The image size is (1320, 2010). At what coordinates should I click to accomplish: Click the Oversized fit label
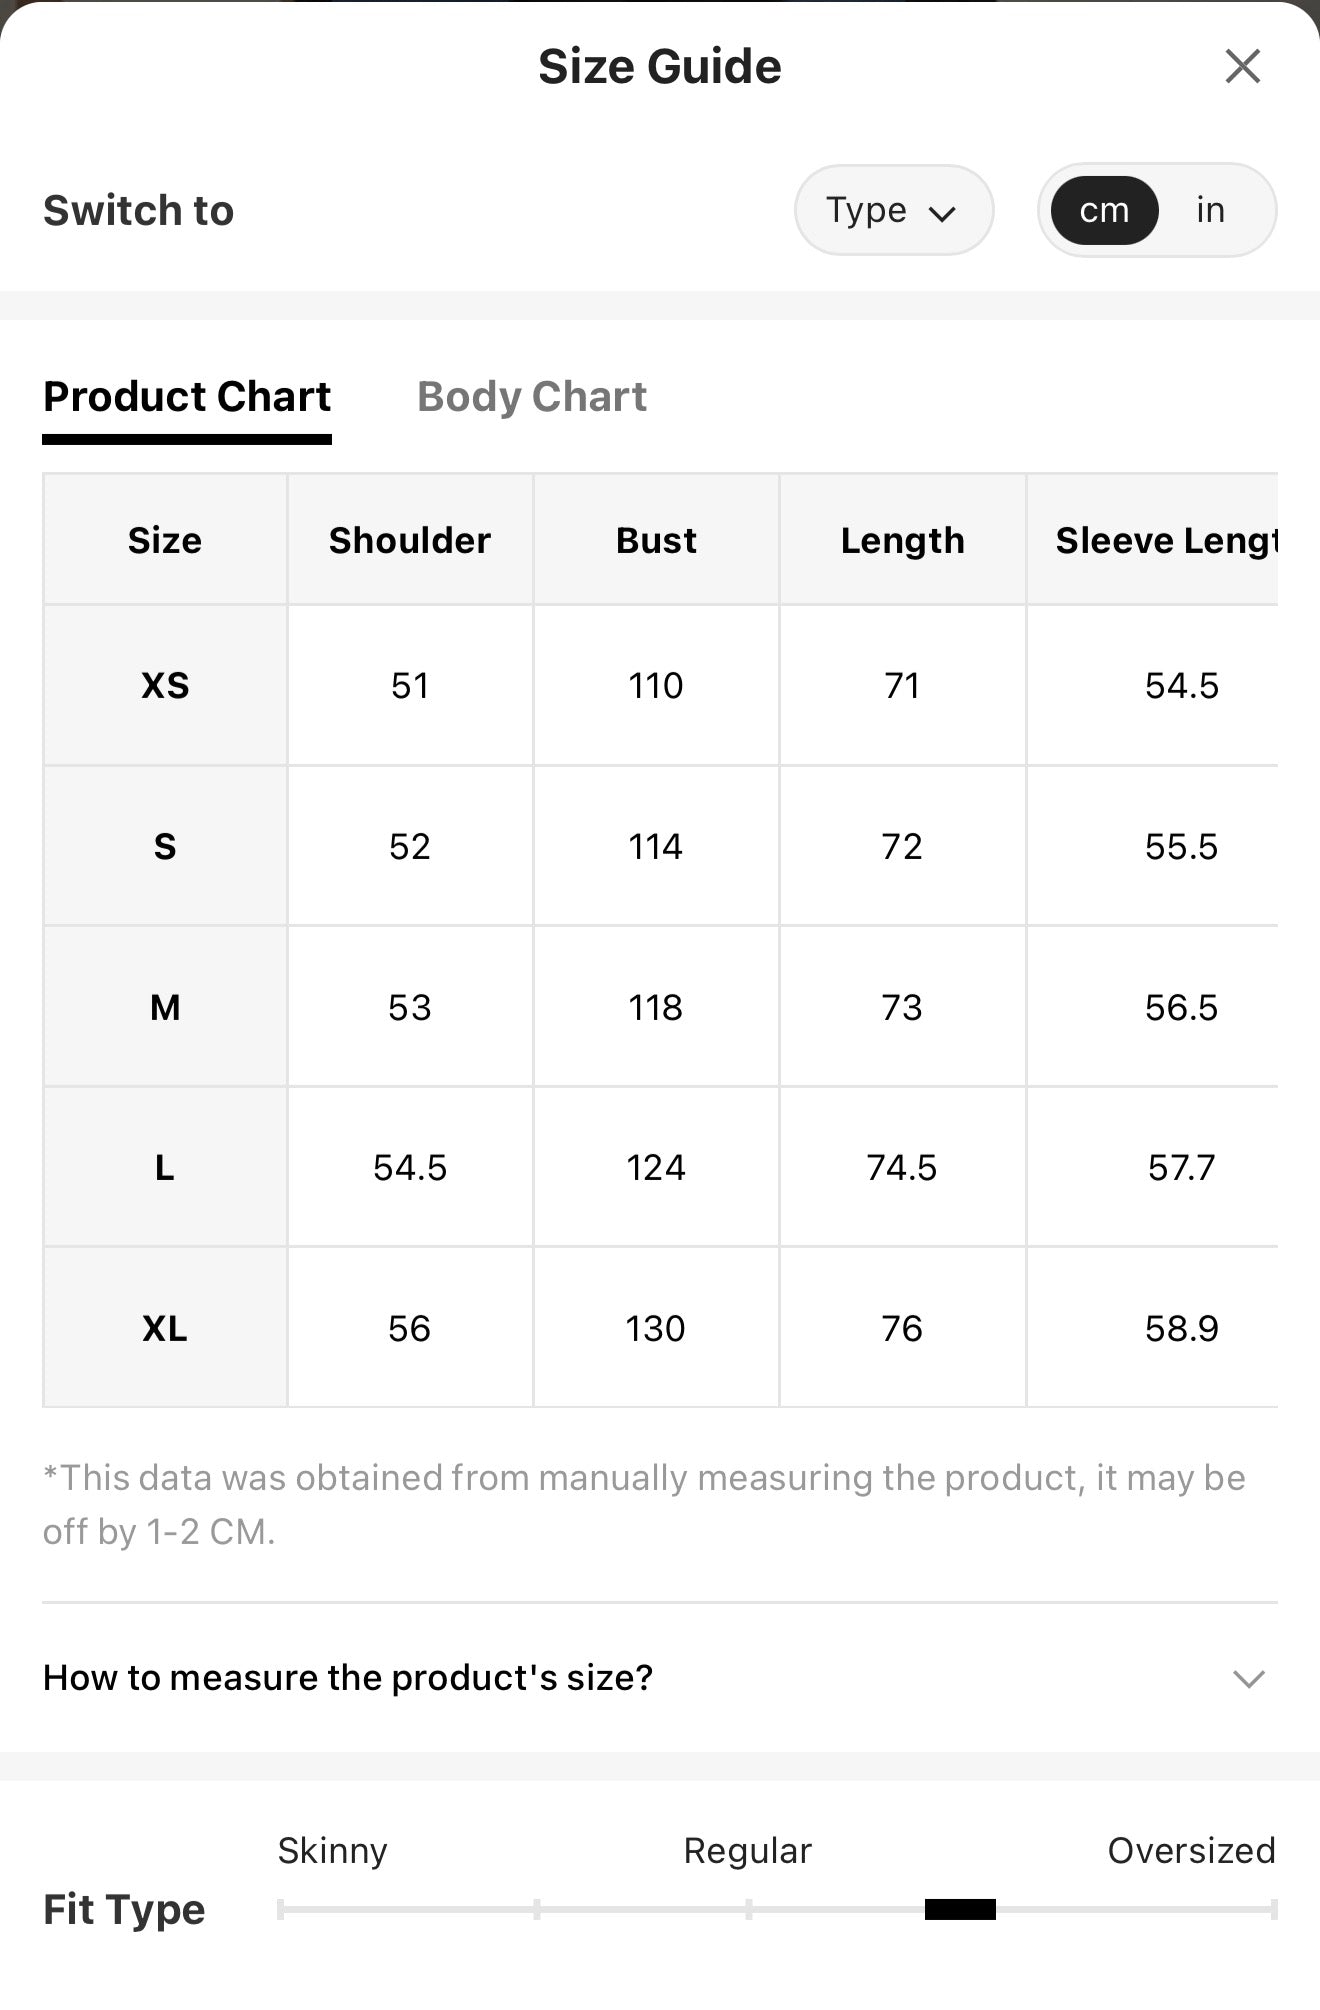[x=1191, y=1851]
